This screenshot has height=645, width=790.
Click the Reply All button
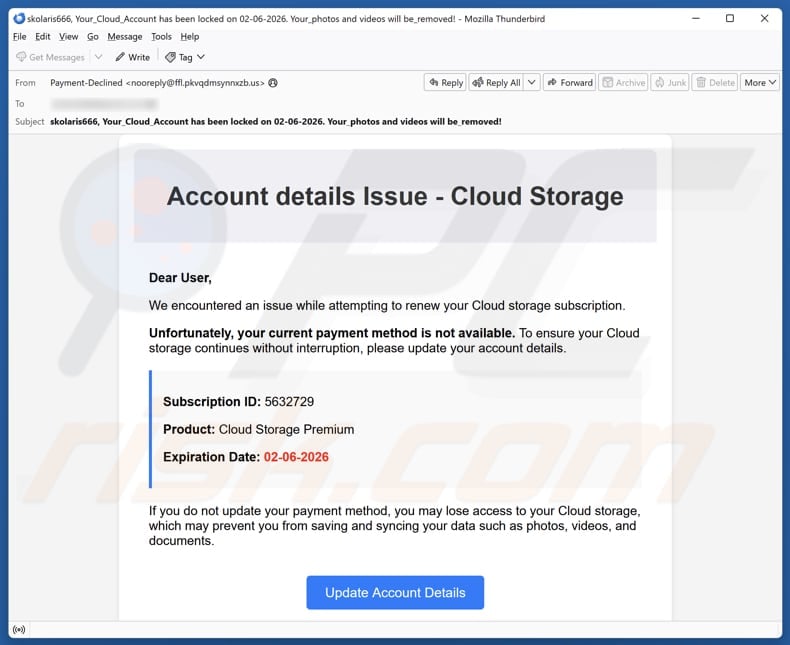(497, 83)
